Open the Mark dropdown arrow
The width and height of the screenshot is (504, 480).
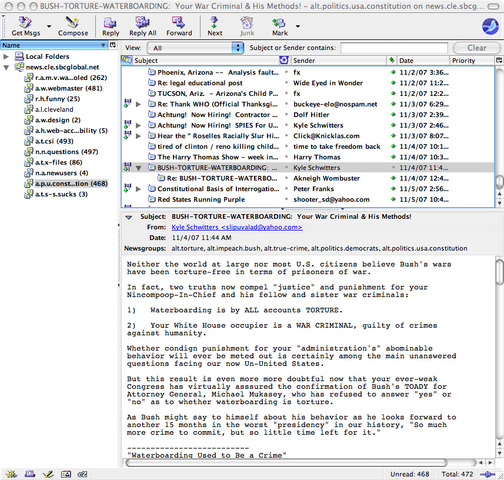[x=298, y=26]
